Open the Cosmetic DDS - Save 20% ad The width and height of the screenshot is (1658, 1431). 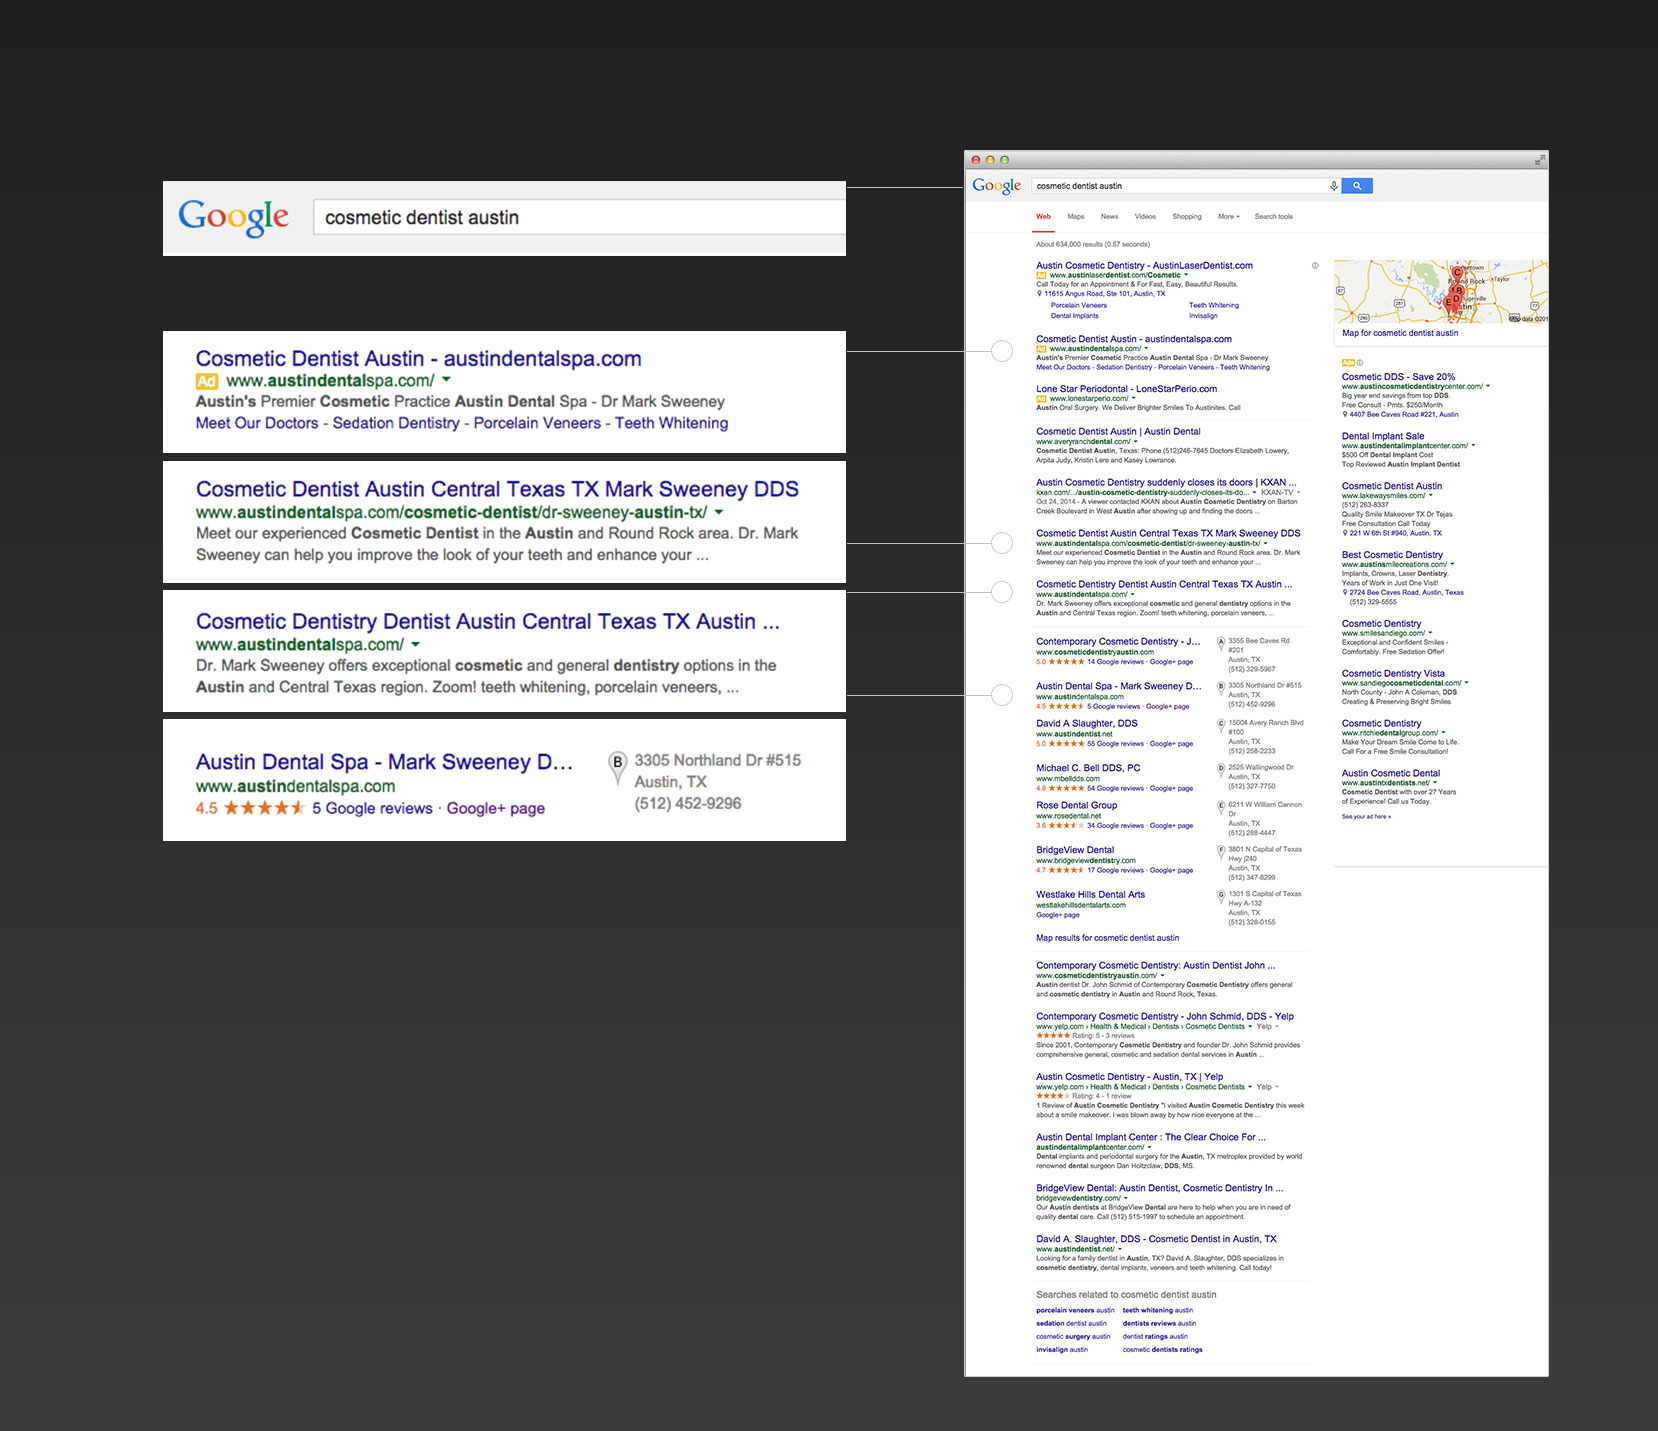(x=1398, y=377)
